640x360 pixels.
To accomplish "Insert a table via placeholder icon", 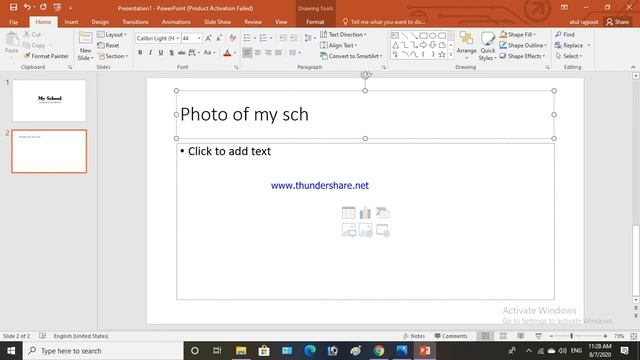I will click(x=348, y=213).
